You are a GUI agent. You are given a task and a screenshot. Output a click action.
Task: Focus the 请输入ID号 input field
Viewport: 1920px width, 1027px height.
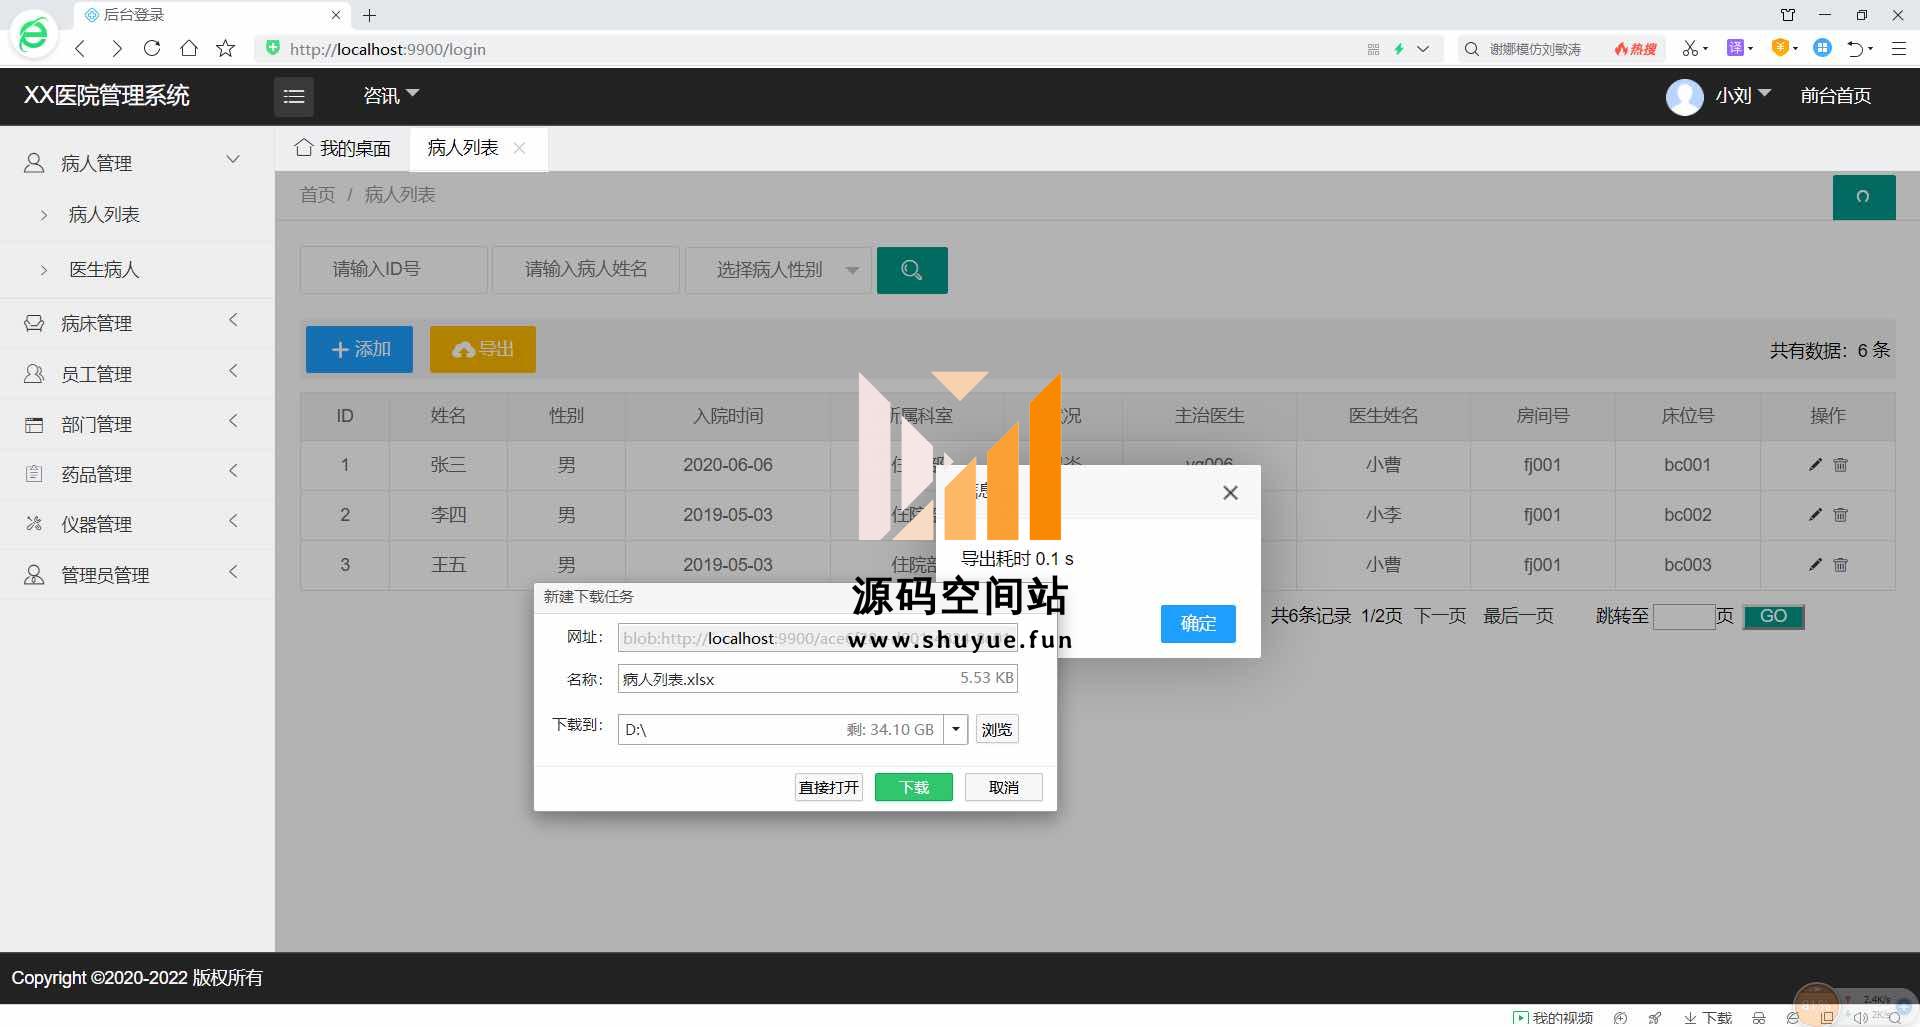394,270
